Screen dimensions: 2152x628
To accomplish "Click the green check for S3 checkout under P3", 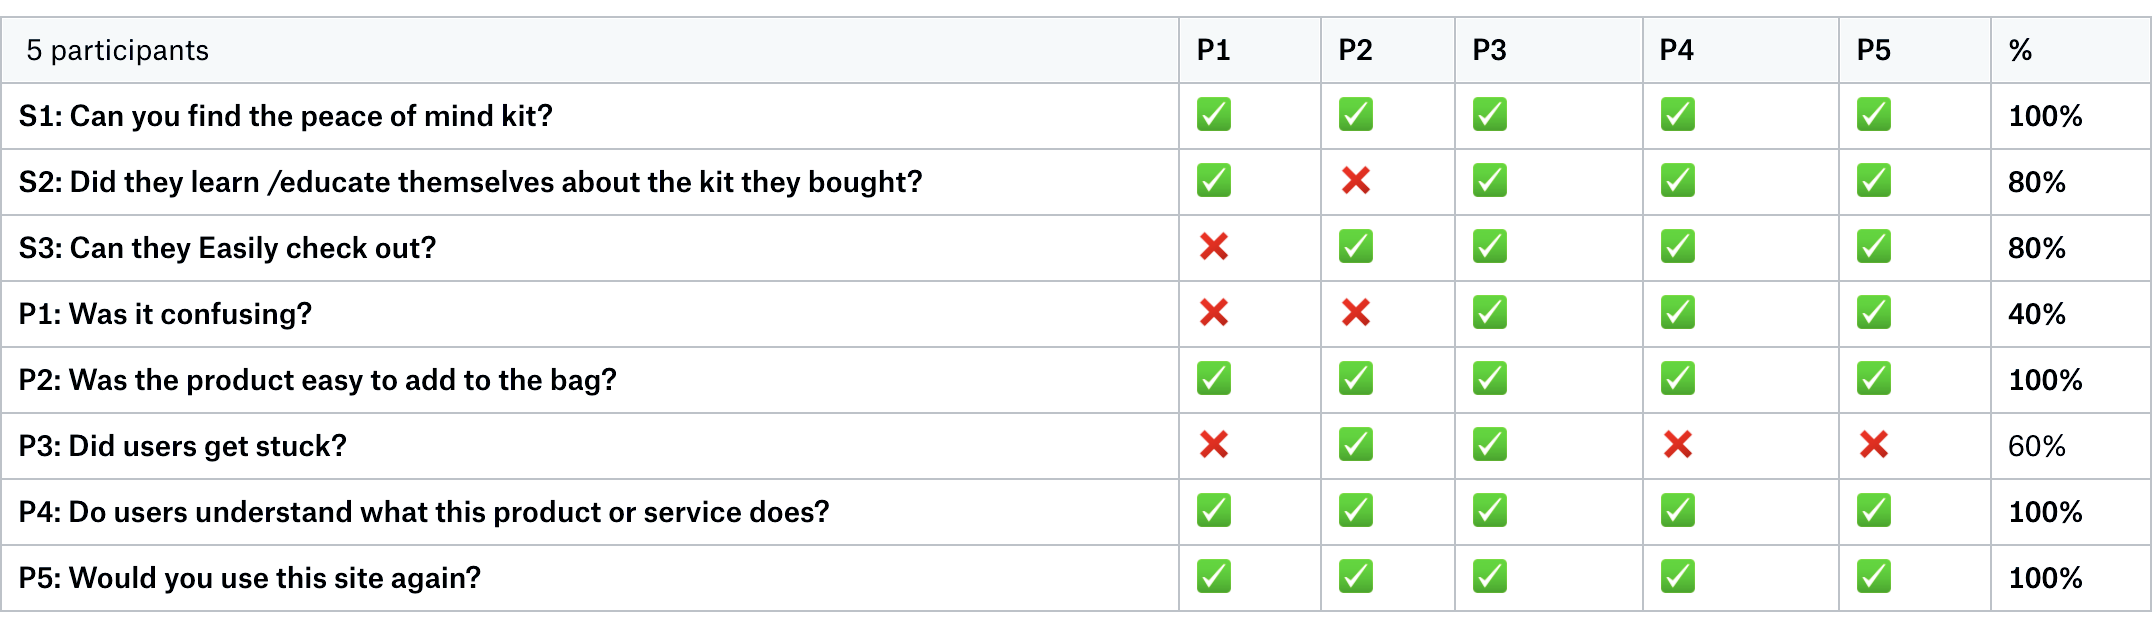I will pos(1489,247).
